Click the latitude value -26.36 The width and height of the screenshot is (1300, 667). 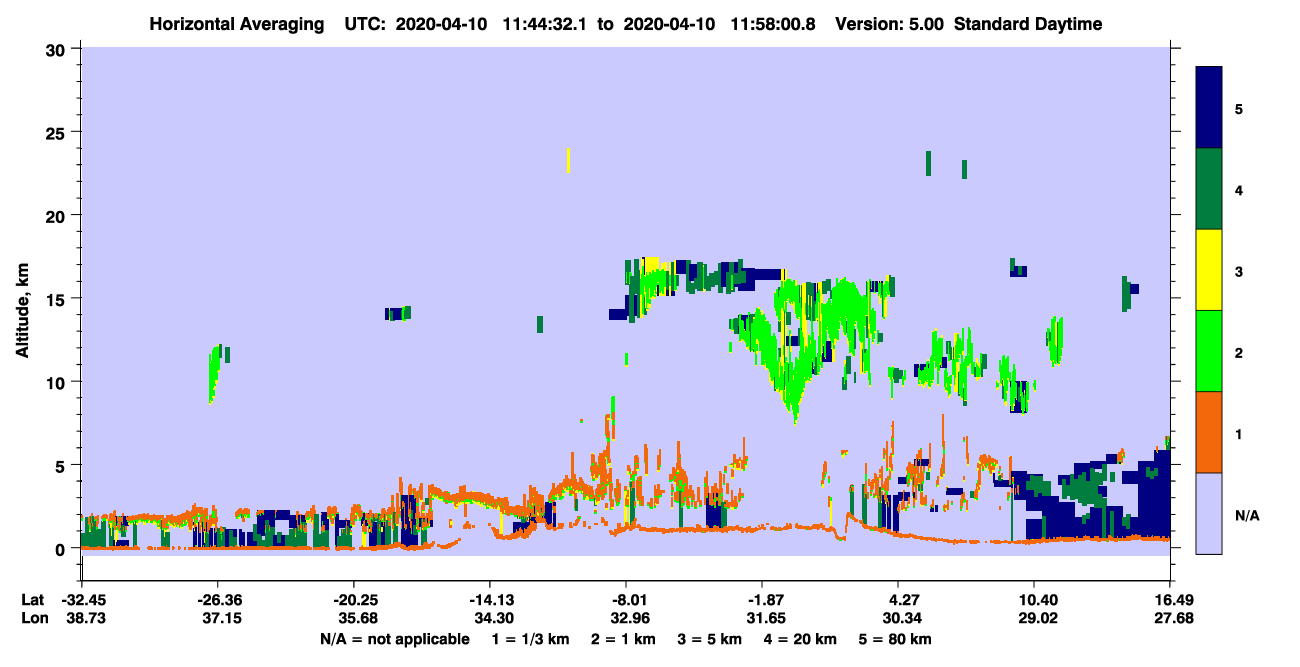click(x=218, y=600)
